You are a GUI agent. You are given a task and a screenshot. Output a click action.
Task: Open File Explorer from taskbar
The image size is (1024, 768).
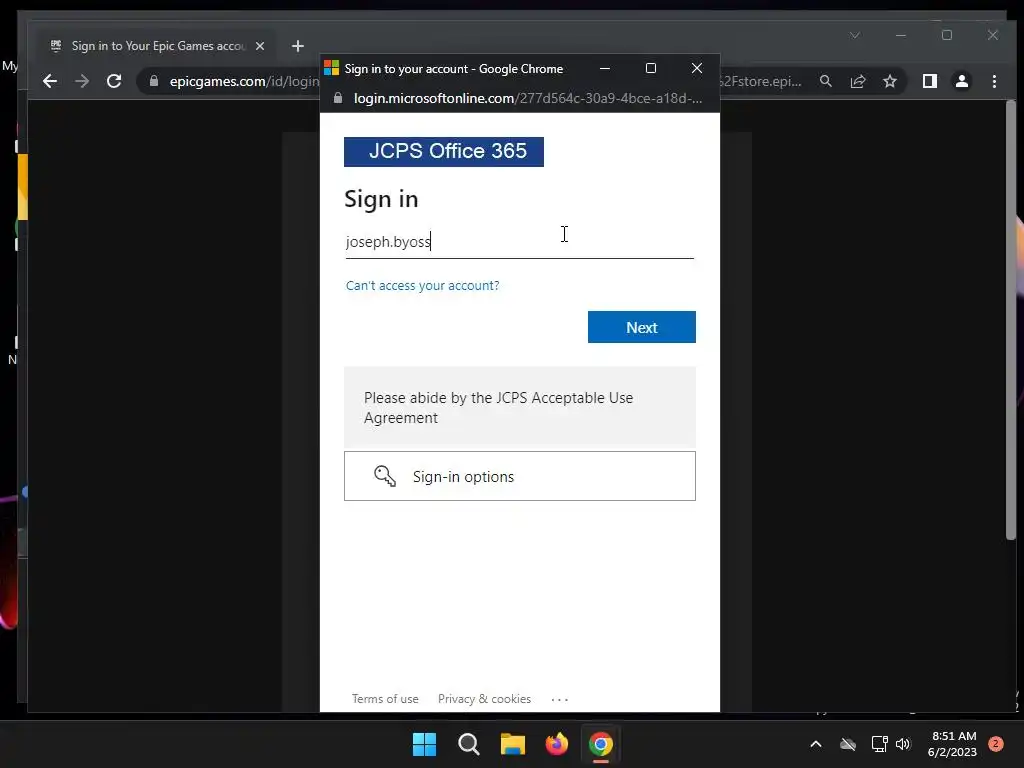[x=513, y=744]
